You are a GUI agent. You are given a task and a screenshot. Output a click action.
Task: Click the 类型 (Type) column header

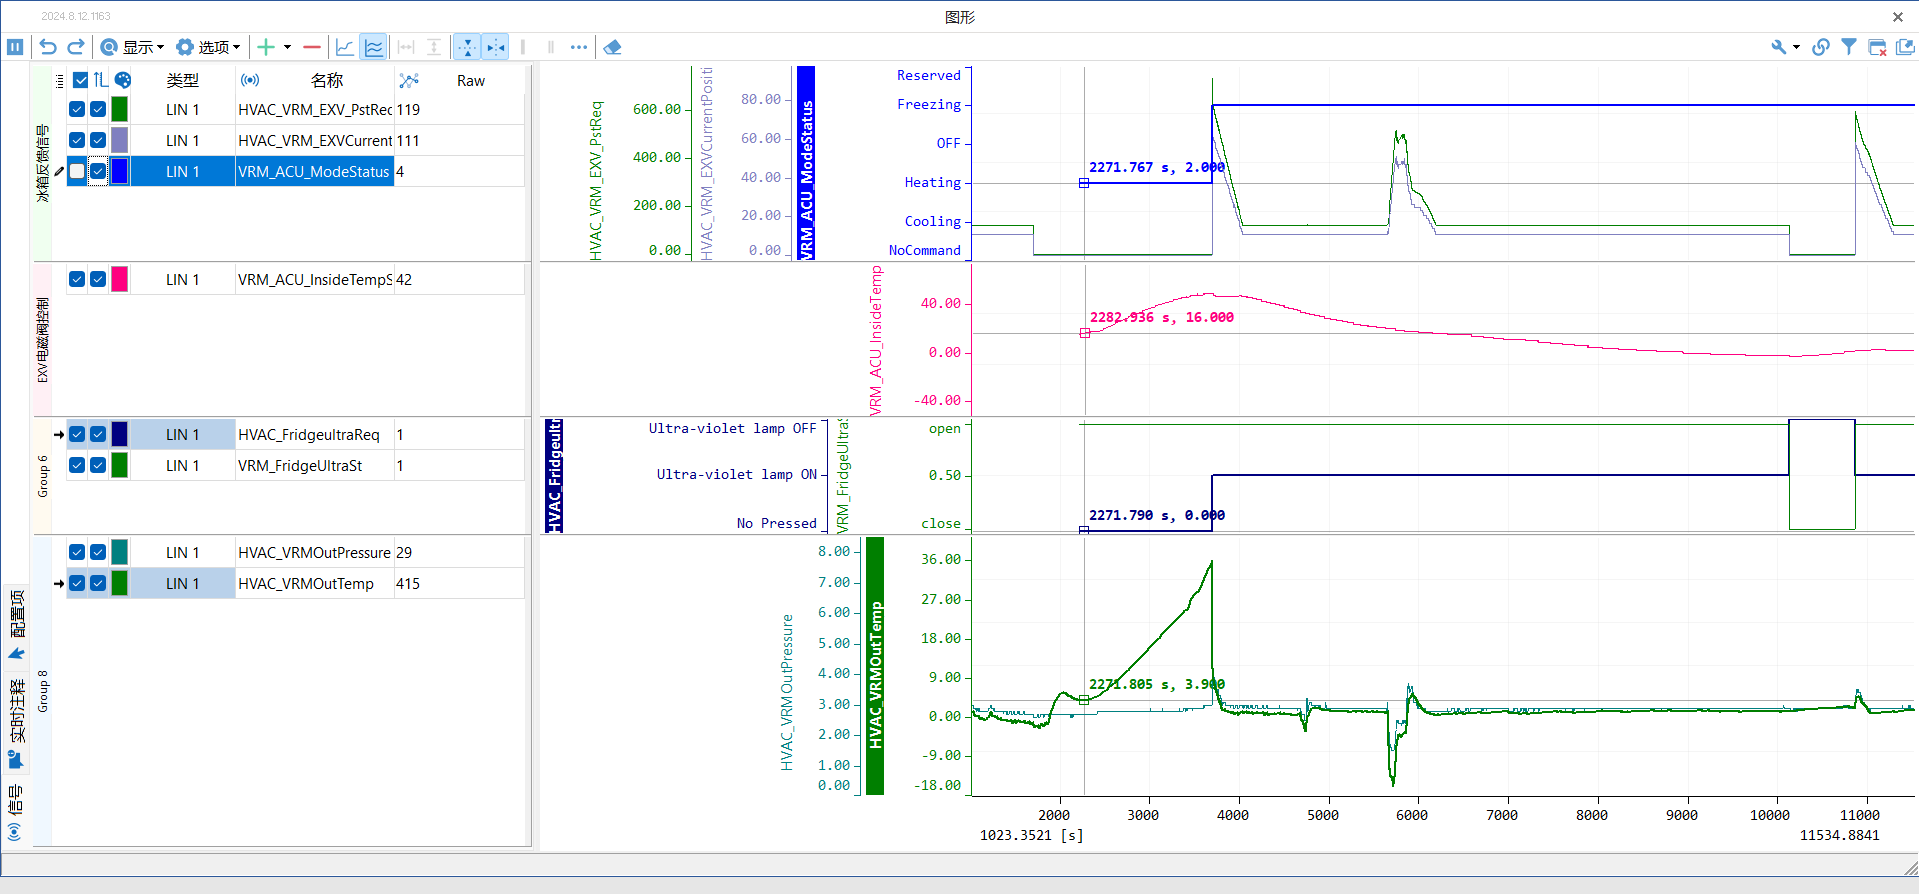183,80
